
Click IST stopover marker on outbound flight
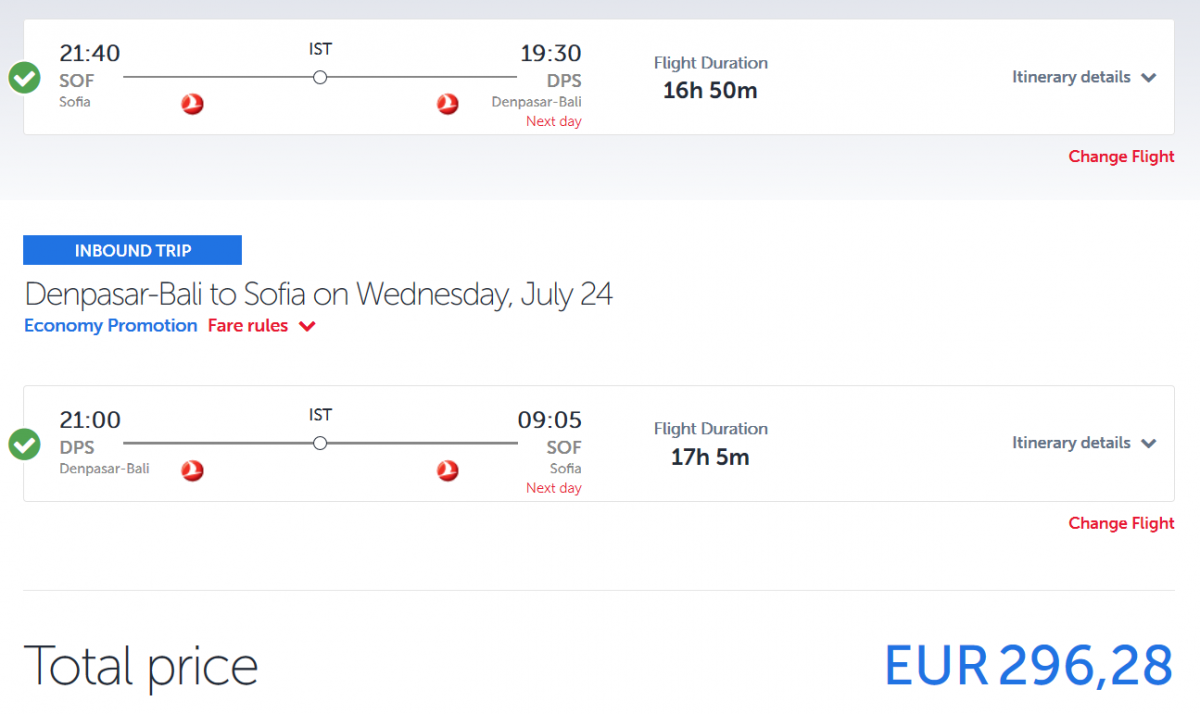click(320, 77)
